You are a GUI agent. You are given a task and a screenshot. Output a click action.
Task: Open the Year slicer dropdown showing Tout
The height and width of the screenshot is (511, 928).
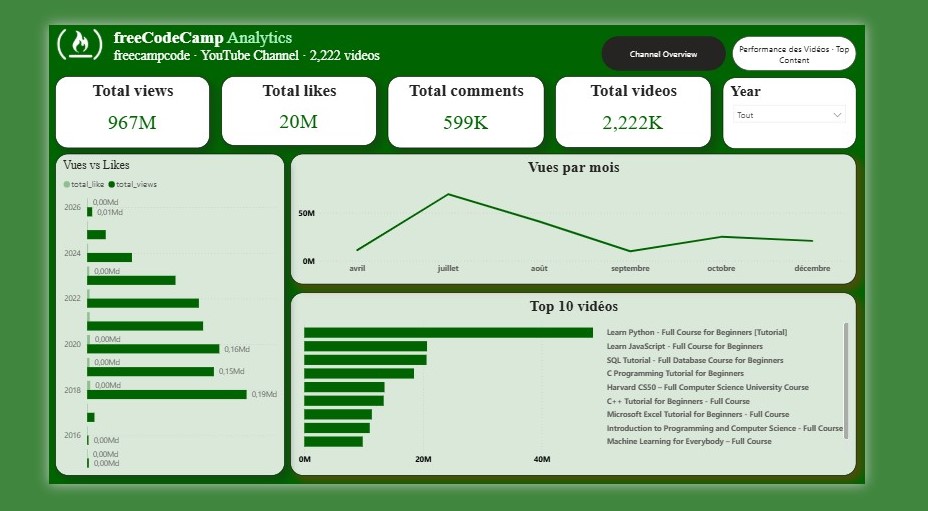point(789,115)
